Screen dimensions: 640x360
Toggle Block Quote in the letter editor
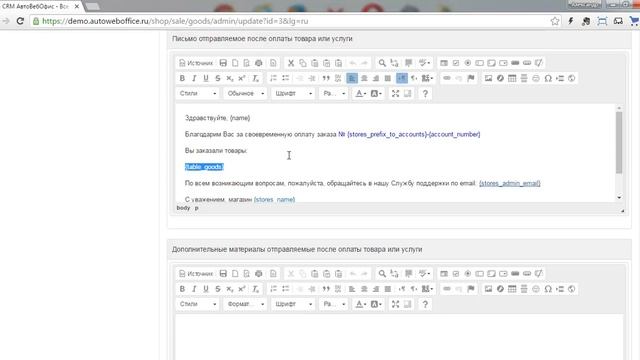click(x=326, y=78)
